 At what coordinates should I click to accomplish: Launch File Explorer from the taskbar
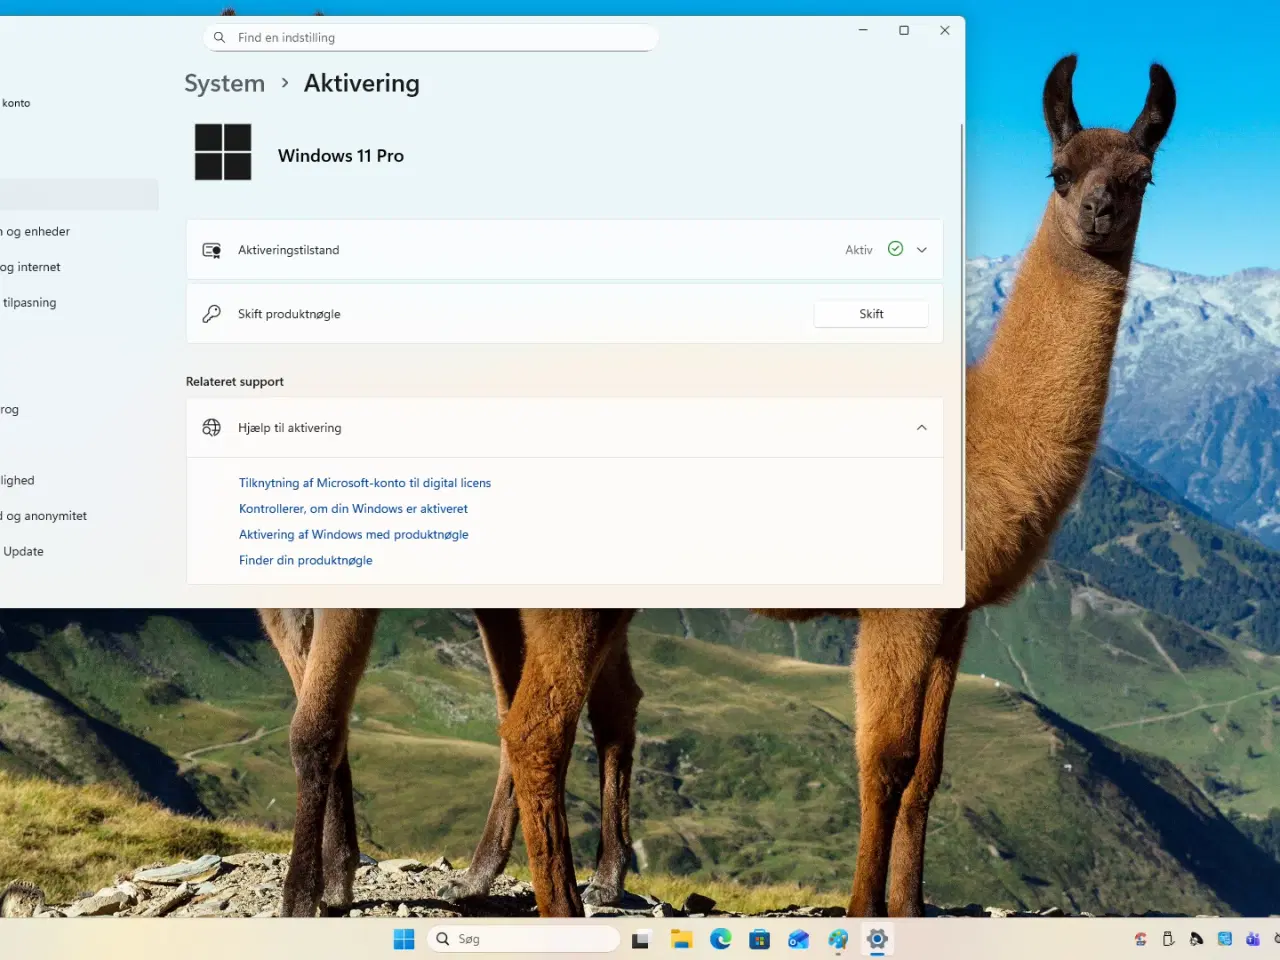pos(681,939)
